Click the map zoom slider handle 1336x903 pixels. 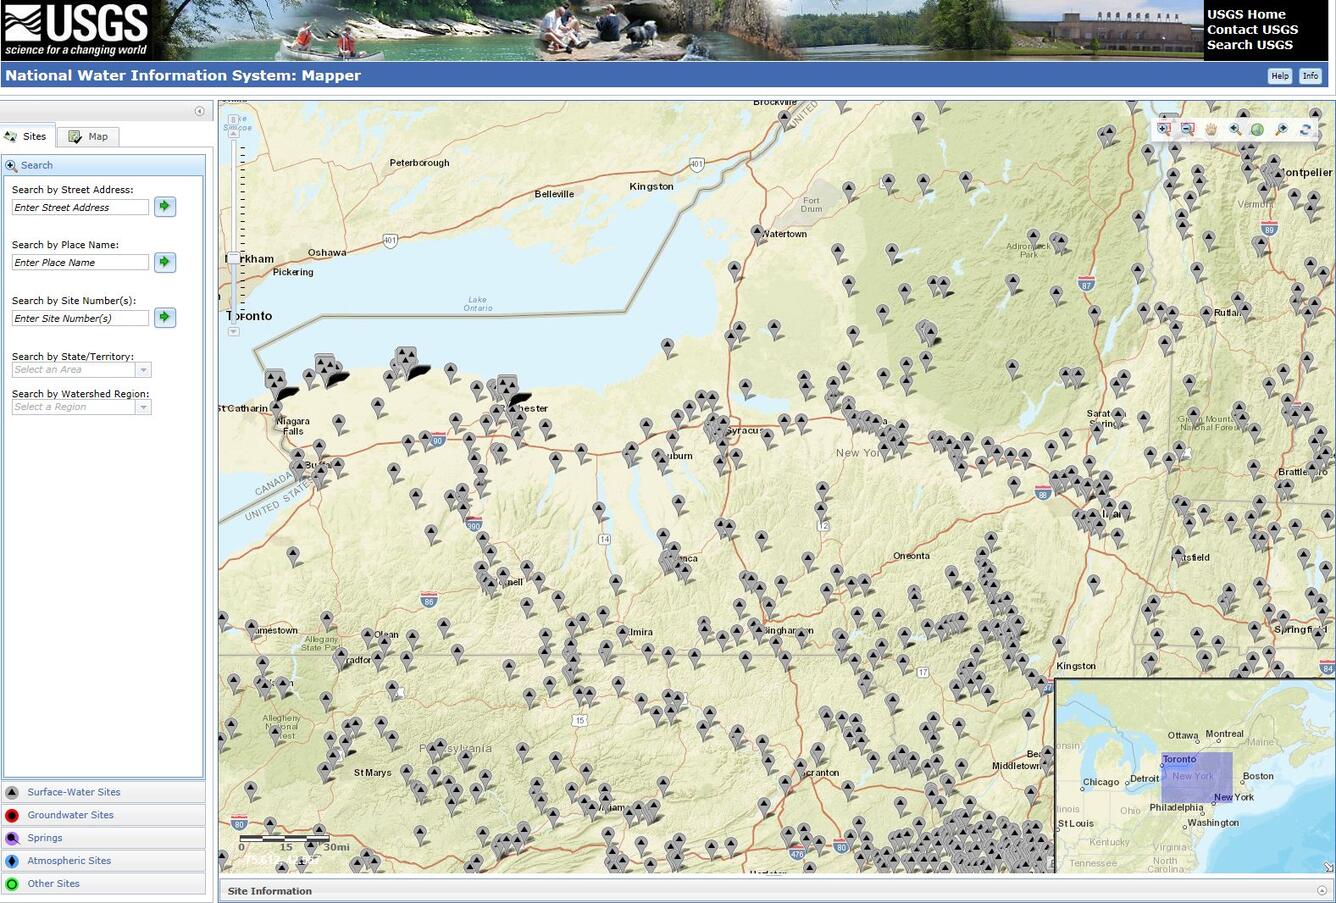(234, 258)
